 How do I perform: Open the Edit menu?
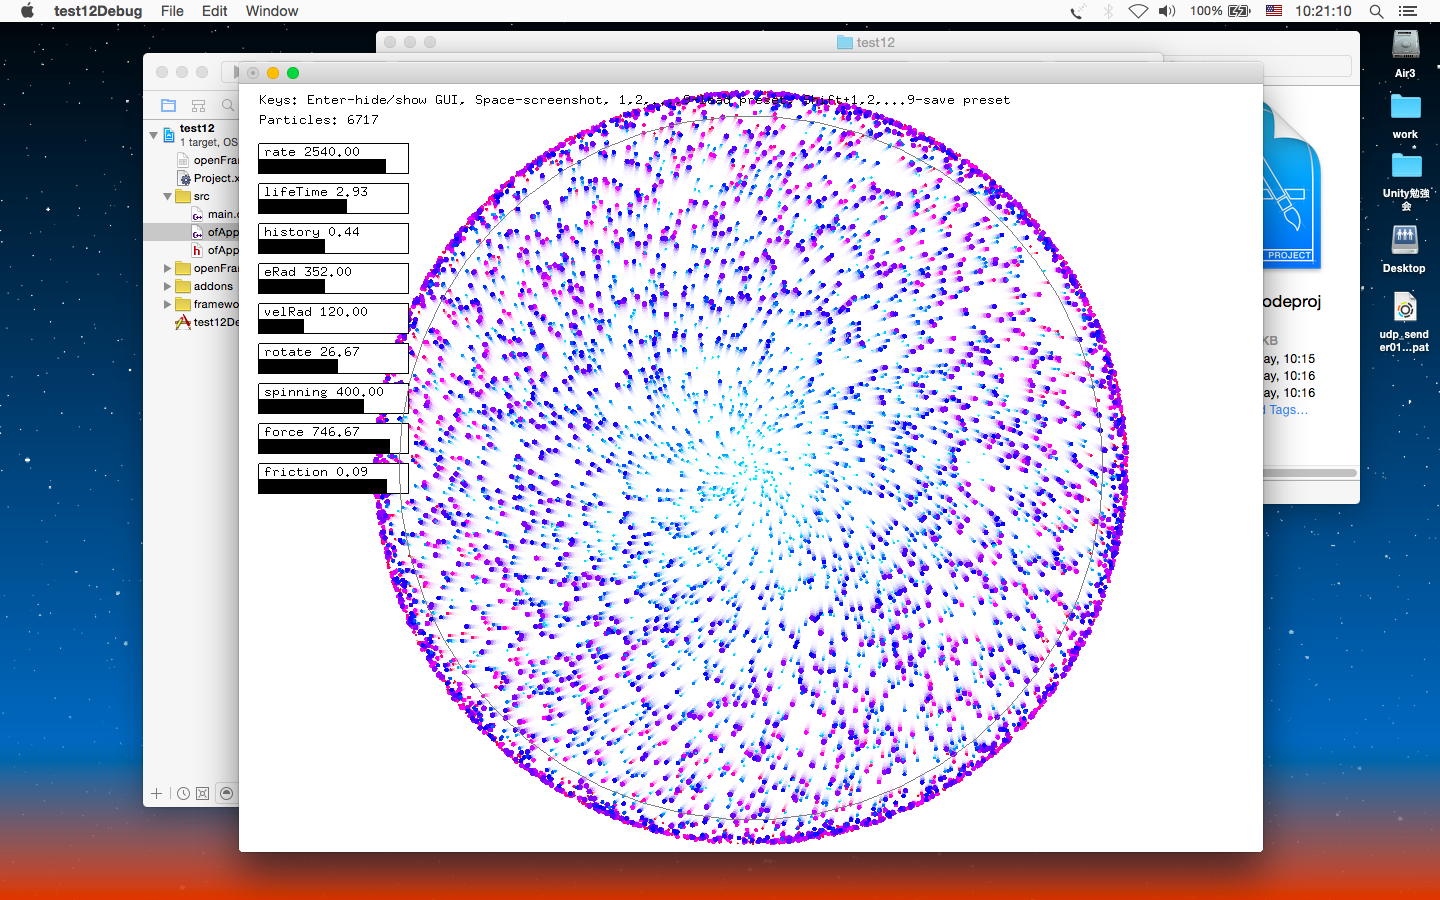(x=215, y=11)
